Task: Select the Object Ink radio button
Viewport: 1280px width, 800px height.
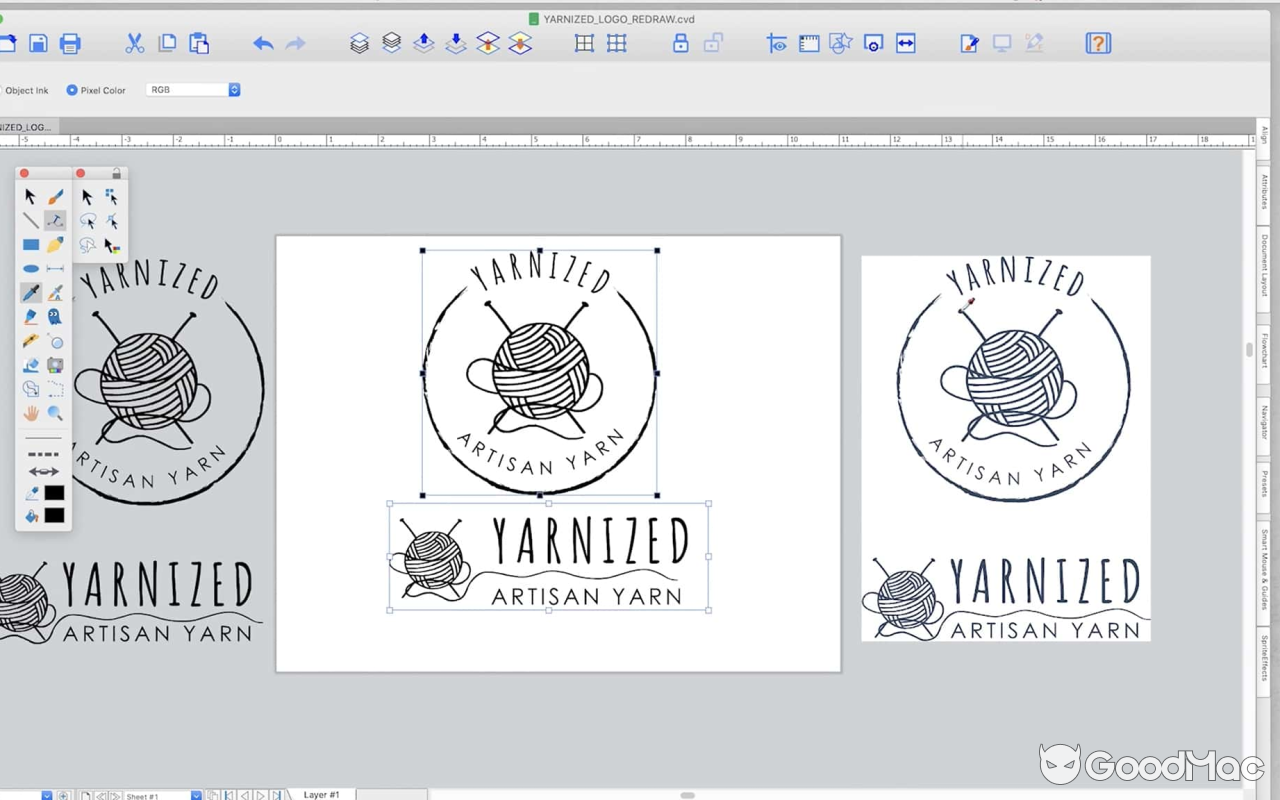Action: tap(2, 90)
